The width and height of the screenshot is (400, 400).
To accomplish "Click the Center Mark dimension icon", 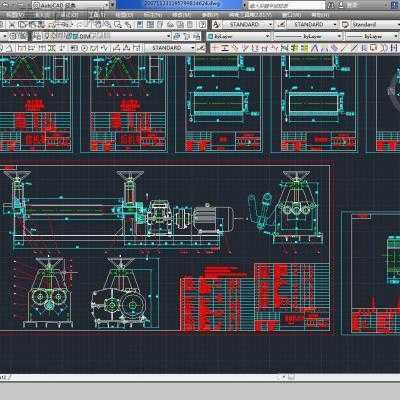I will click(84, 48).
